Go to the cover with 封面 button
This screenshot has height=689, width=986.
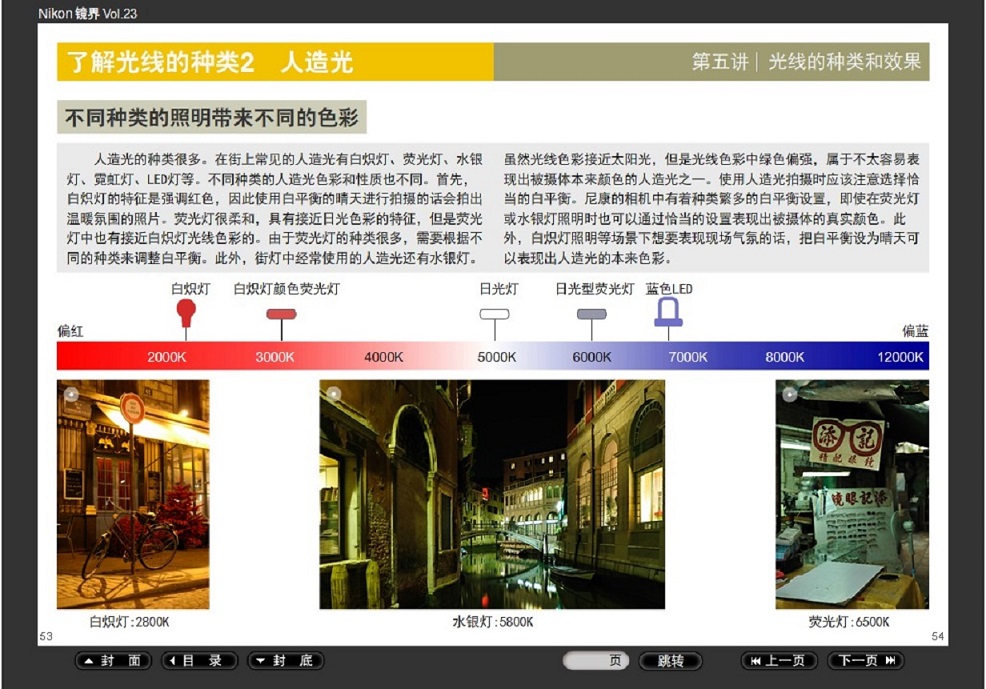pos(113,661)
